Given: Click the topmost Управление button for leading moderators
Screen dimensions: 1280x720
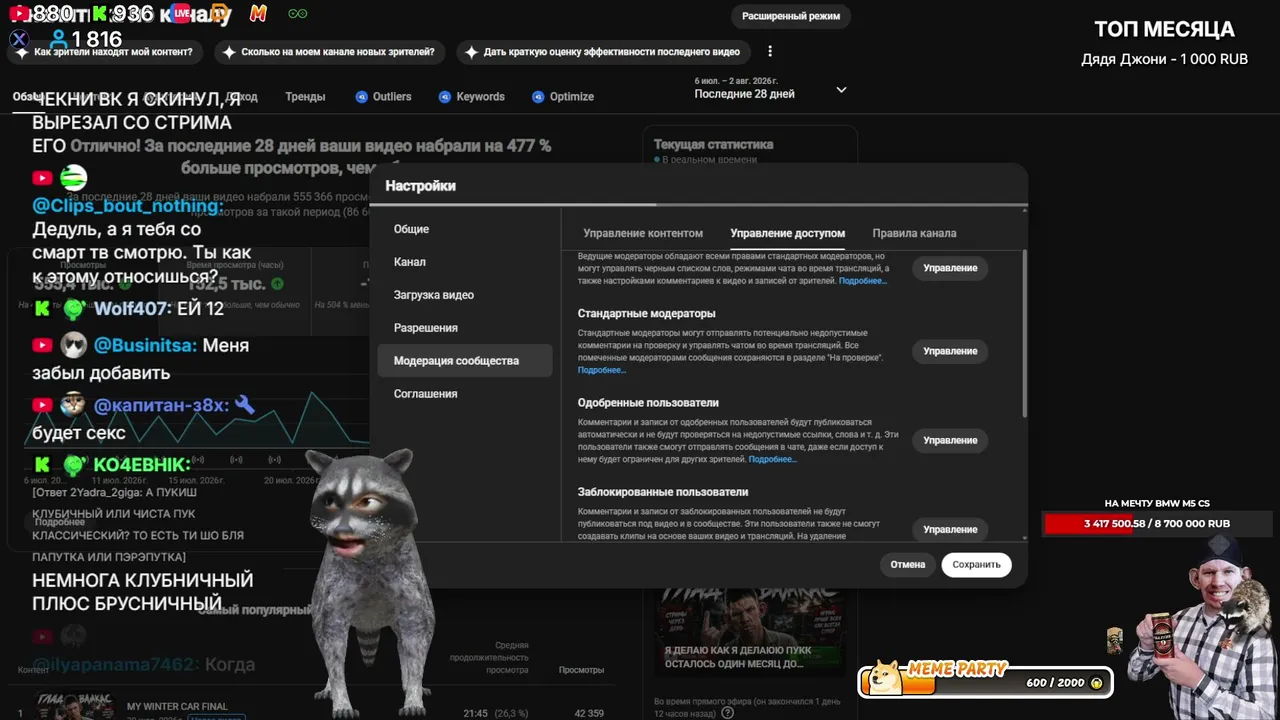Looking at the screenshot, I should tap(950, 268).
